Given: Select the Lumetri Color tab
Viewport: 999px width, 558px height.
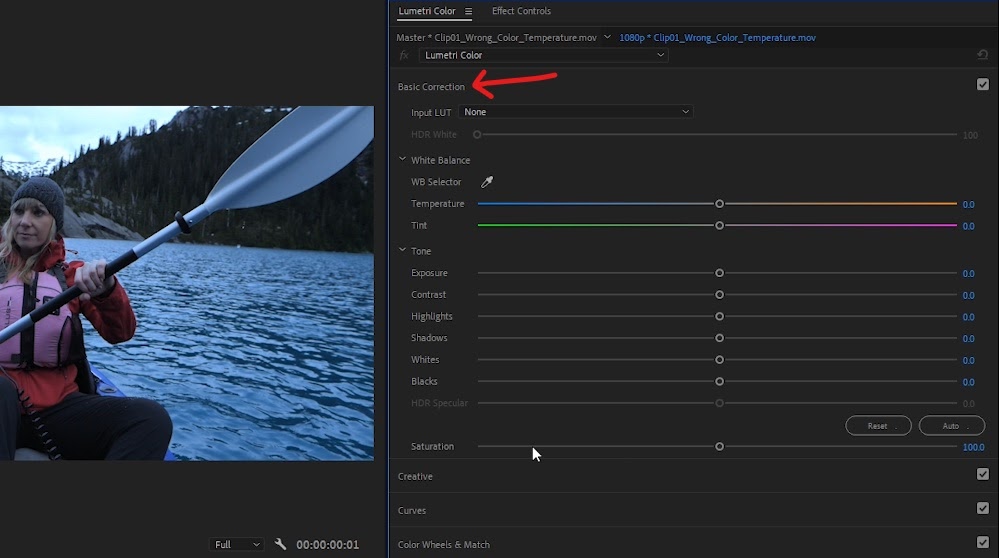Looking at the screenshot, I should coord(427,11).
